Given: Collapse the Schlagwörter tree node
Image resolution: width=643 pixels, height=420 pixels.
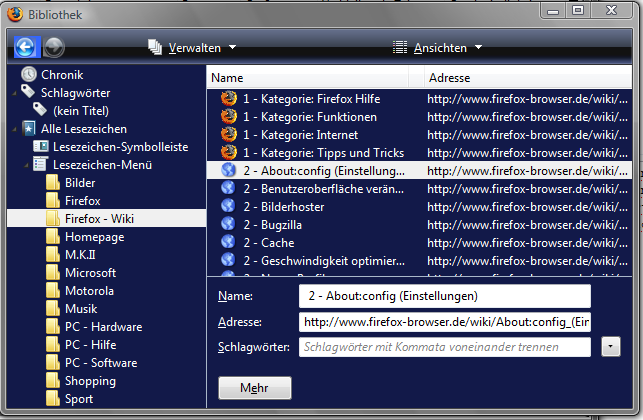Looking at the screenshot, I should [x=14, y=93].
